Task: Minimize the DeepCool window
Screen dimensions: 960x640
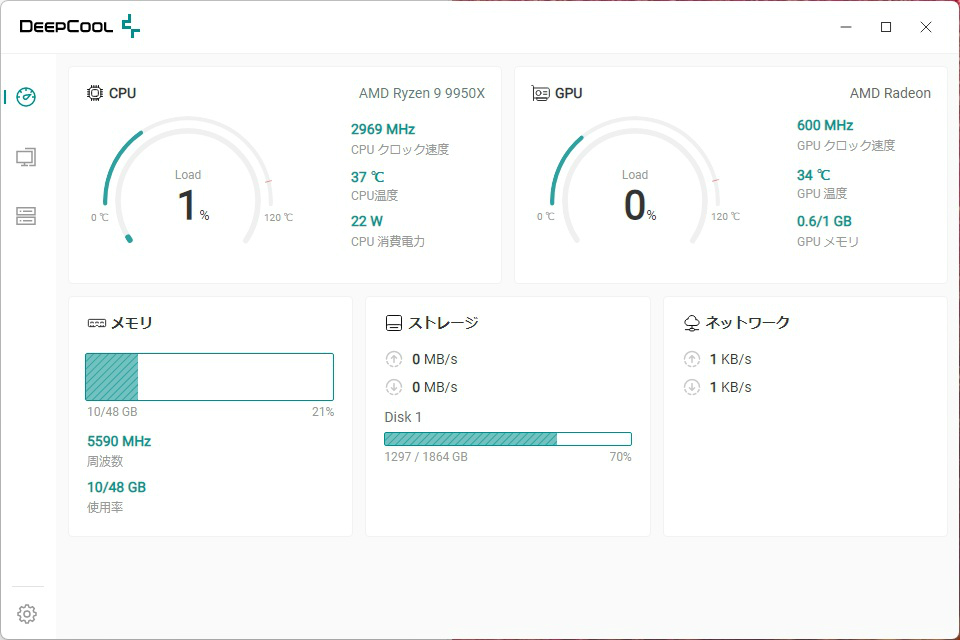Action: (x=845, y=27)
